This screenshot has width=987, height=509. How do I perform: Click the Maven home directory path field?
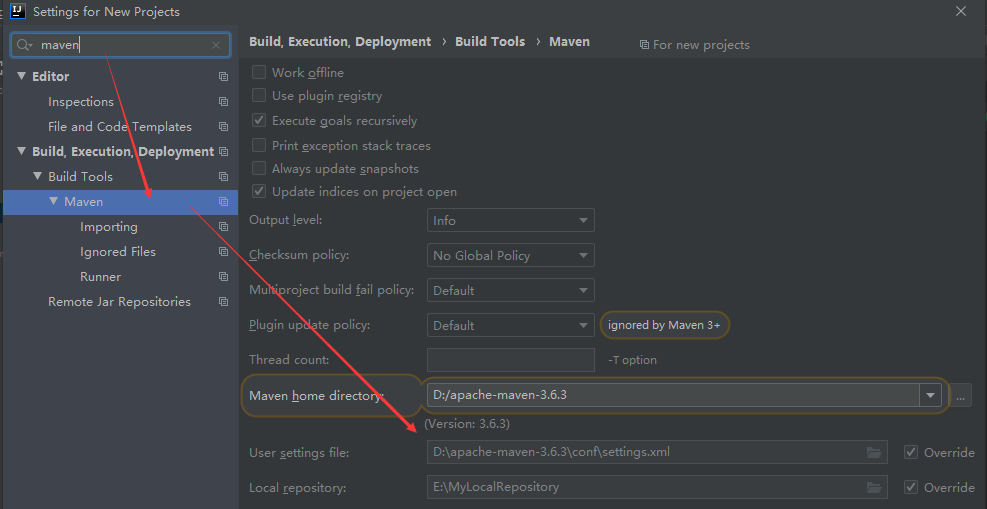tap(672, 396)
